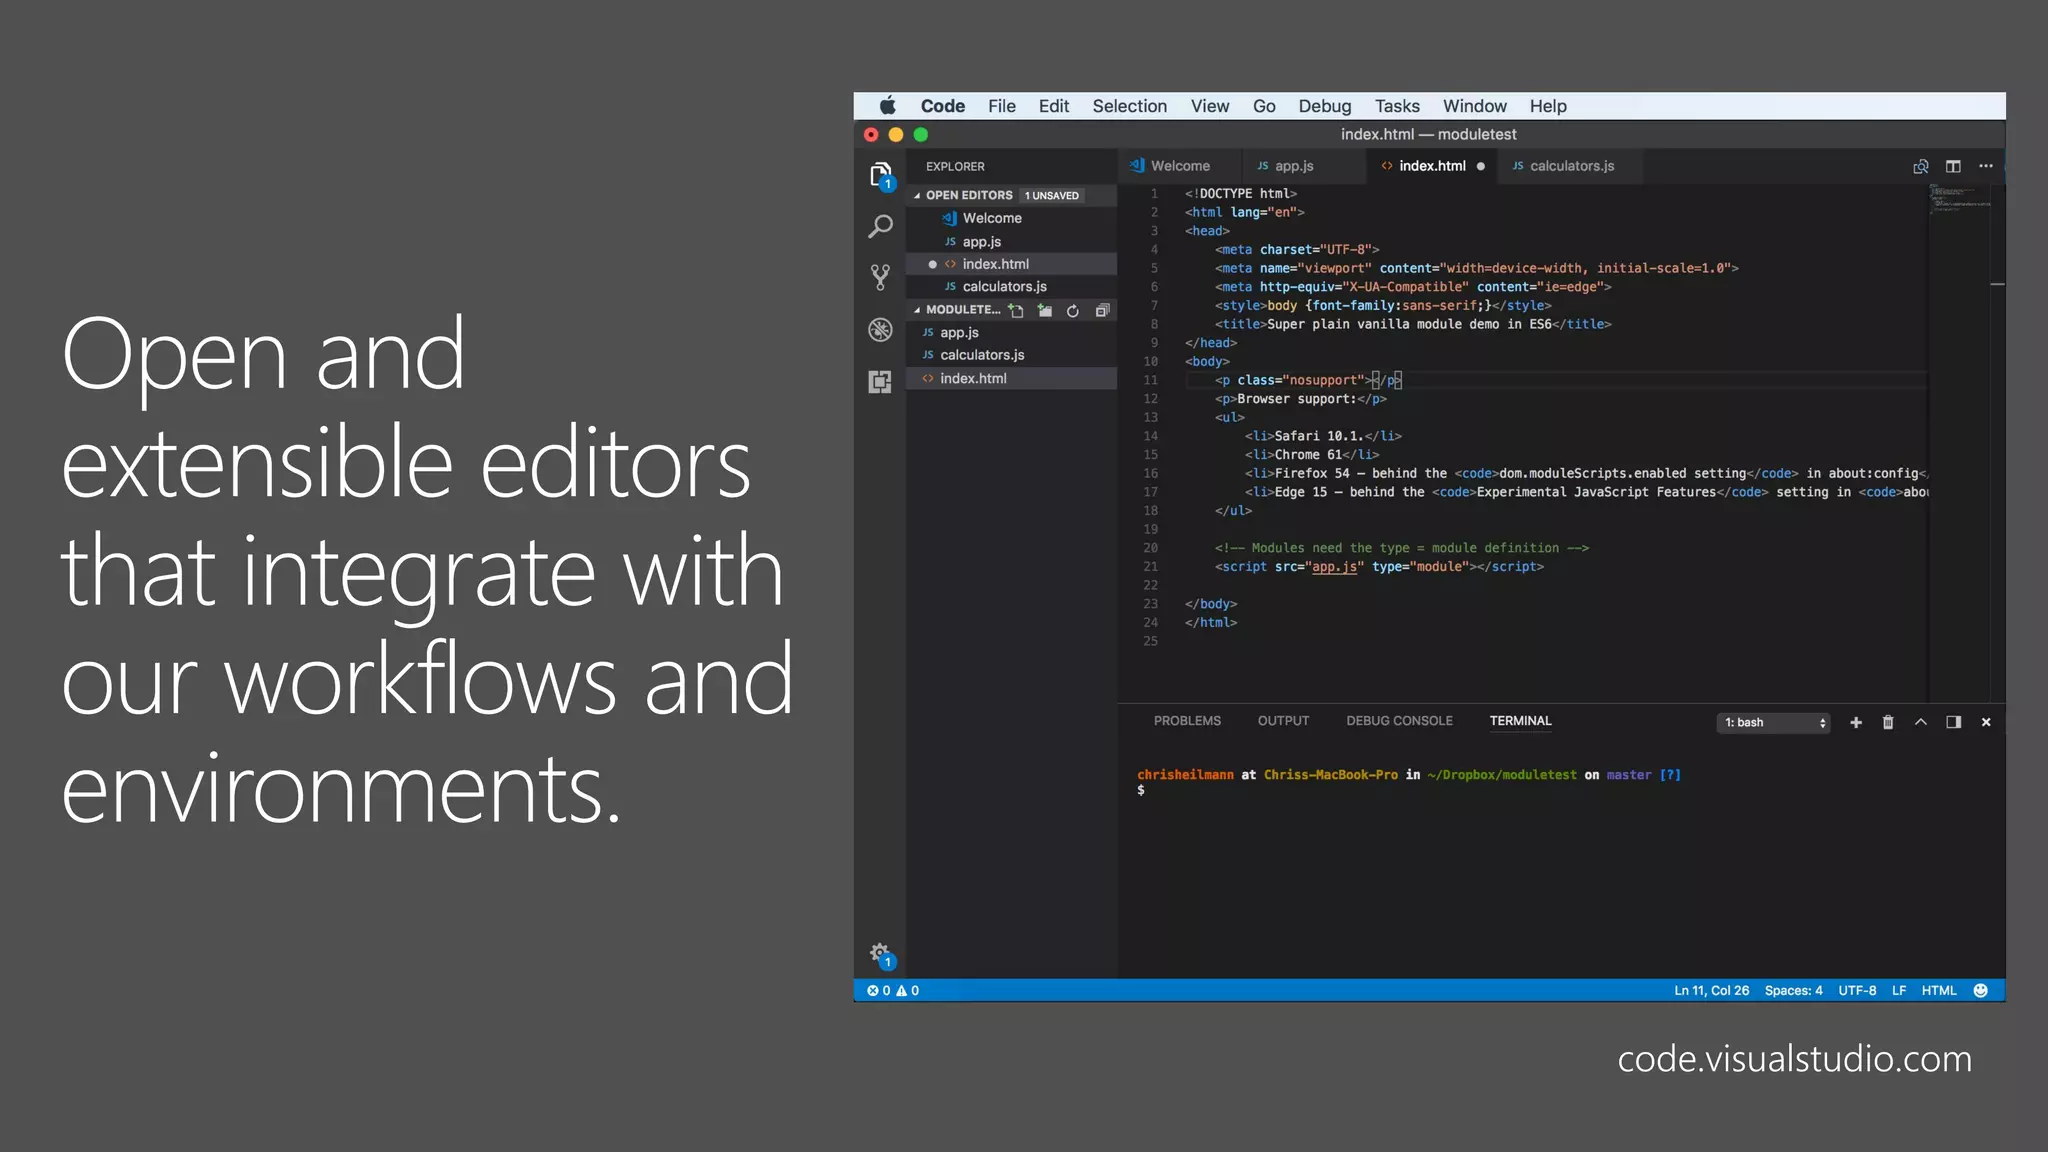Click the Open Preview icon in editor
2048x1152 pixels.
1920,166
